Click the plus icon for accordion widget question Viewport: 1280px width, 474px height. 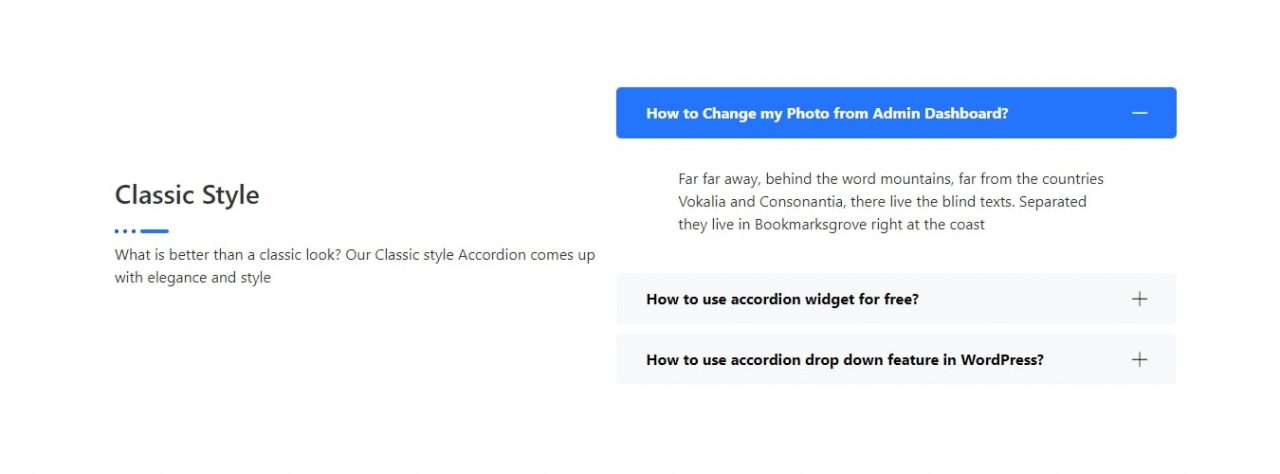tap(1139, 299)
